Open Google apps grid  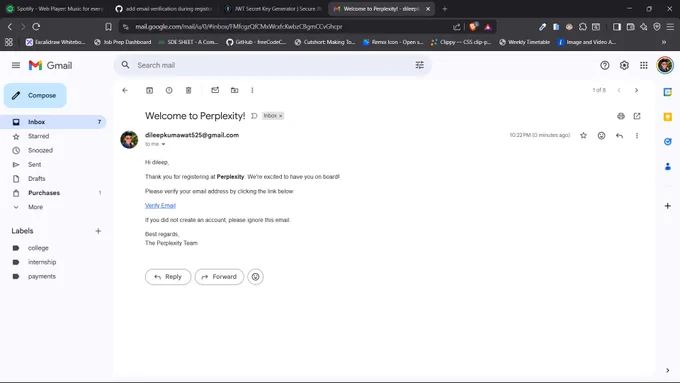click(644, 65)
